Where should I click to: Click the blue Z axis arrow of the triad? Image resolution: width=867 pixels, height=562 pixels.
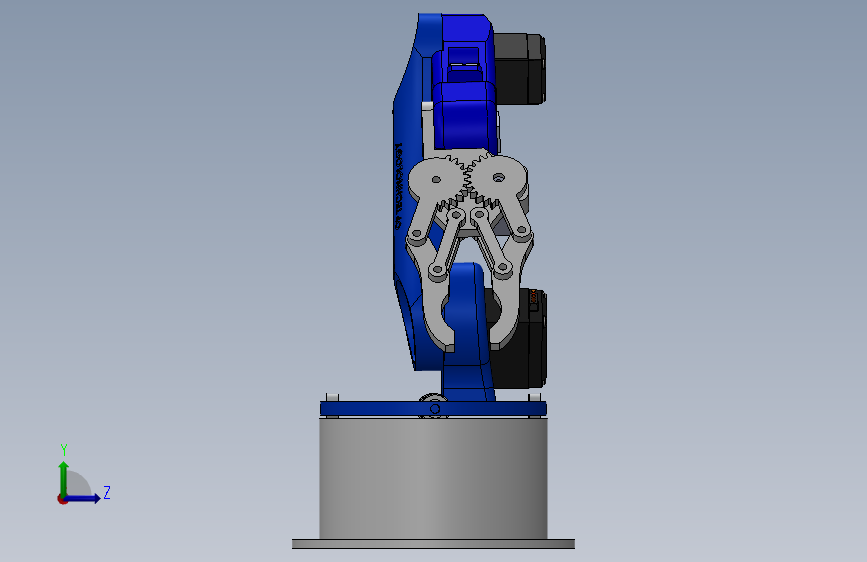(84, 498)
